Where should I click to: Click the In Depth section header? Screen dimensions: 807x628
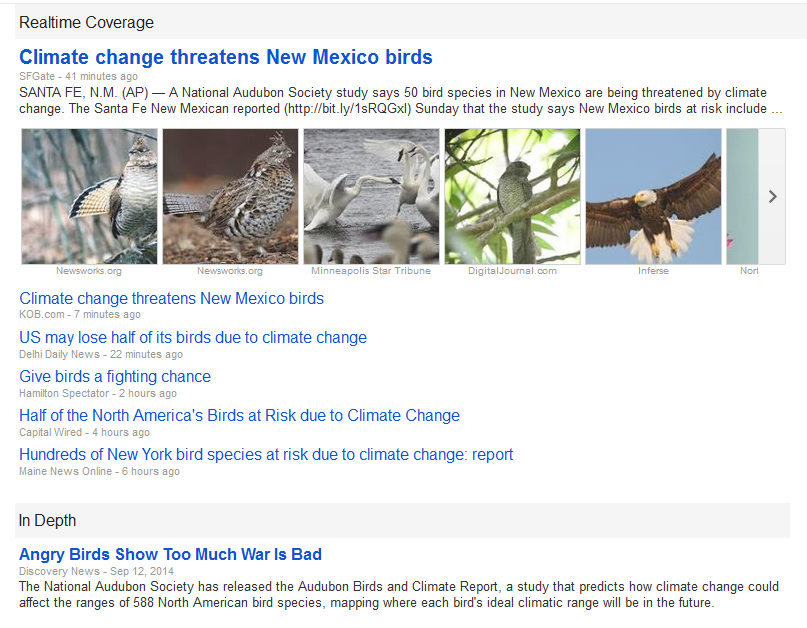coord(48,520)
